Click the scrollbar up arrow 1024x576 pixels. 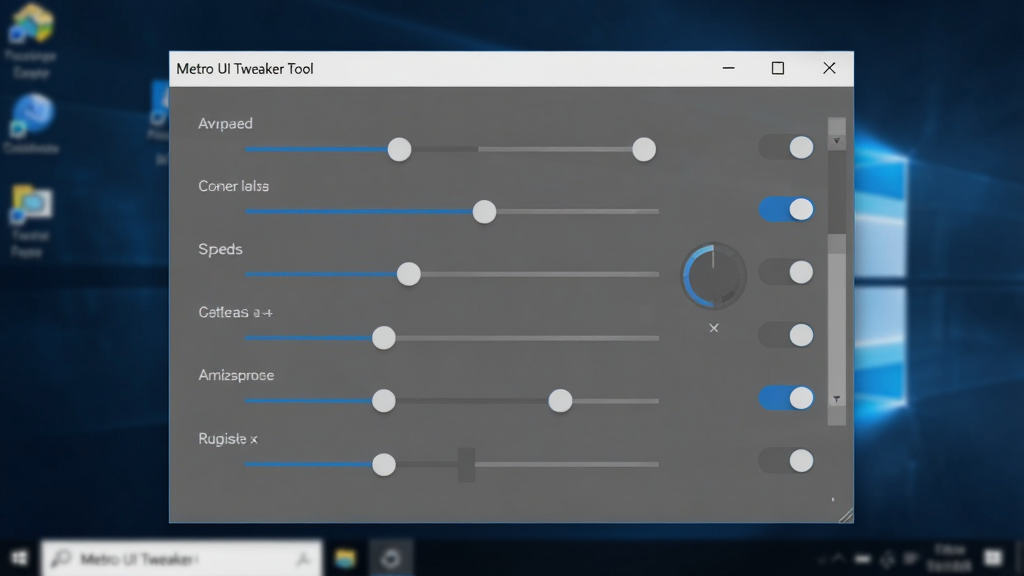837,141
